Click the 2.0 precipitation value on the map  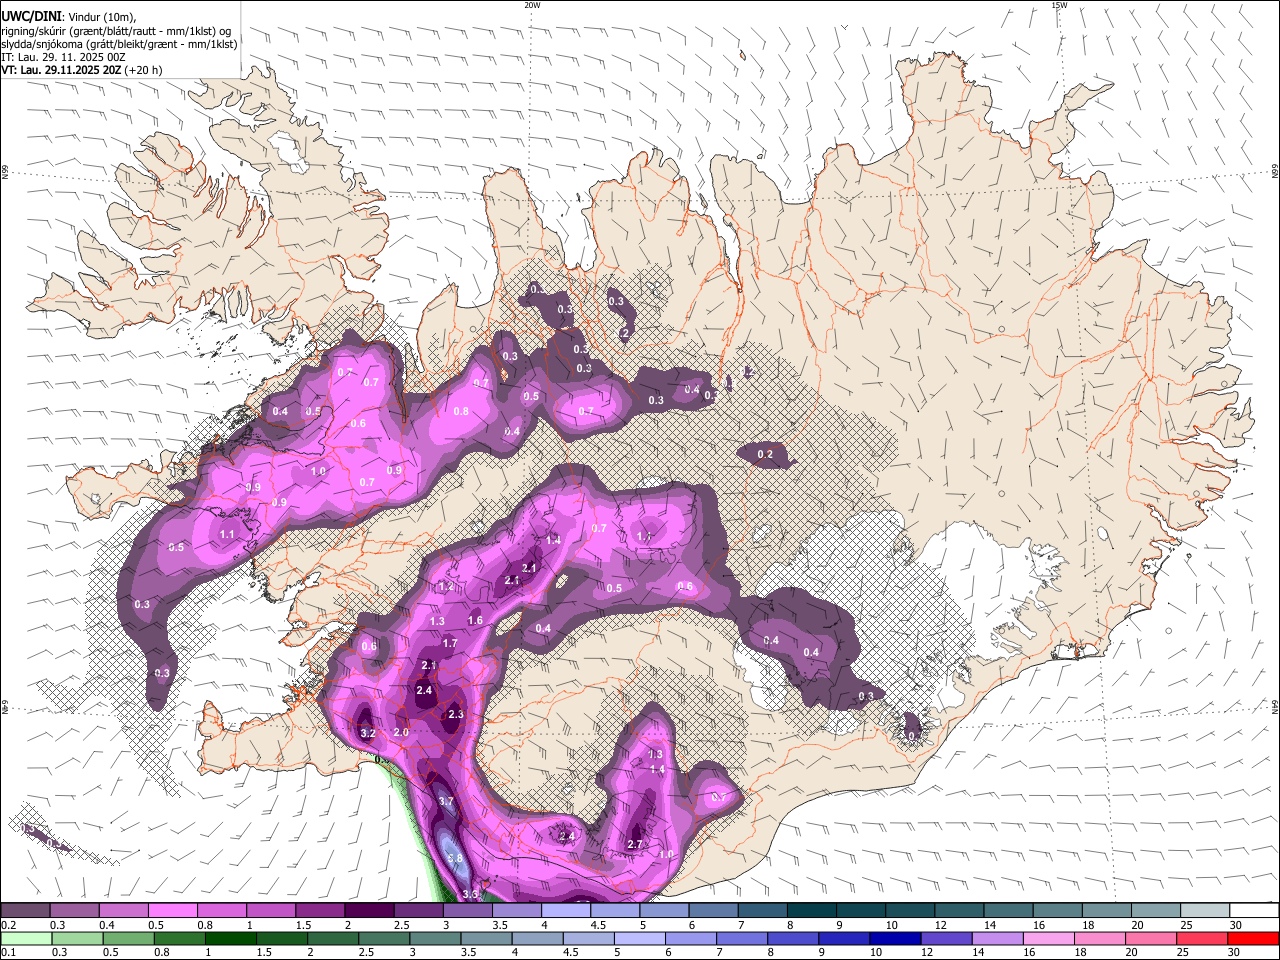[x=401, y=732]
